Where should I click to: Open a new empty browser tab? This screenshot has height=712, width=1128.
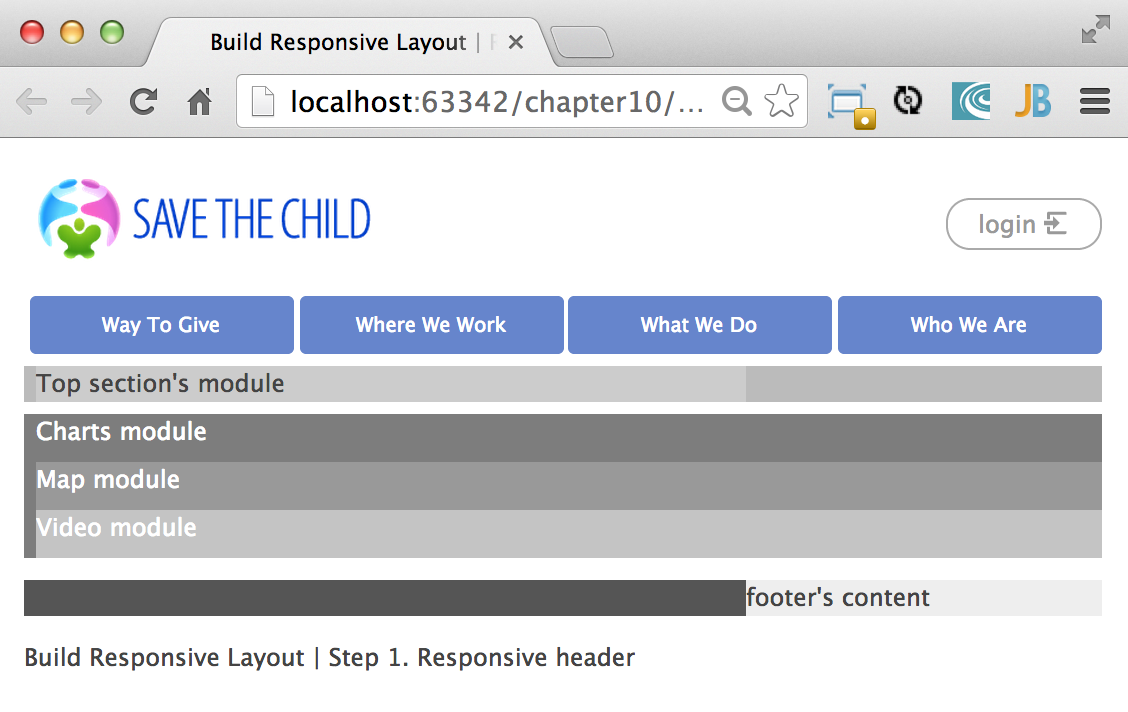point(582,43)
